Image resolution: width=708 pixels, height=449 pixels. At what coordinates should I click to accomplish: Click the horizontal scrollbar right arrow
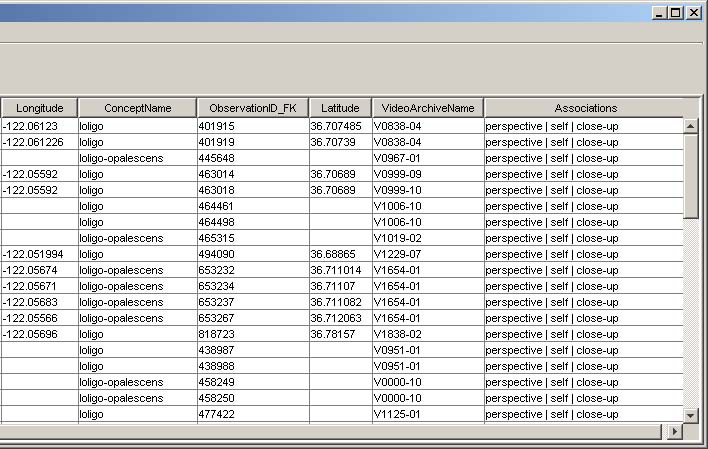(x=675, y=430)
